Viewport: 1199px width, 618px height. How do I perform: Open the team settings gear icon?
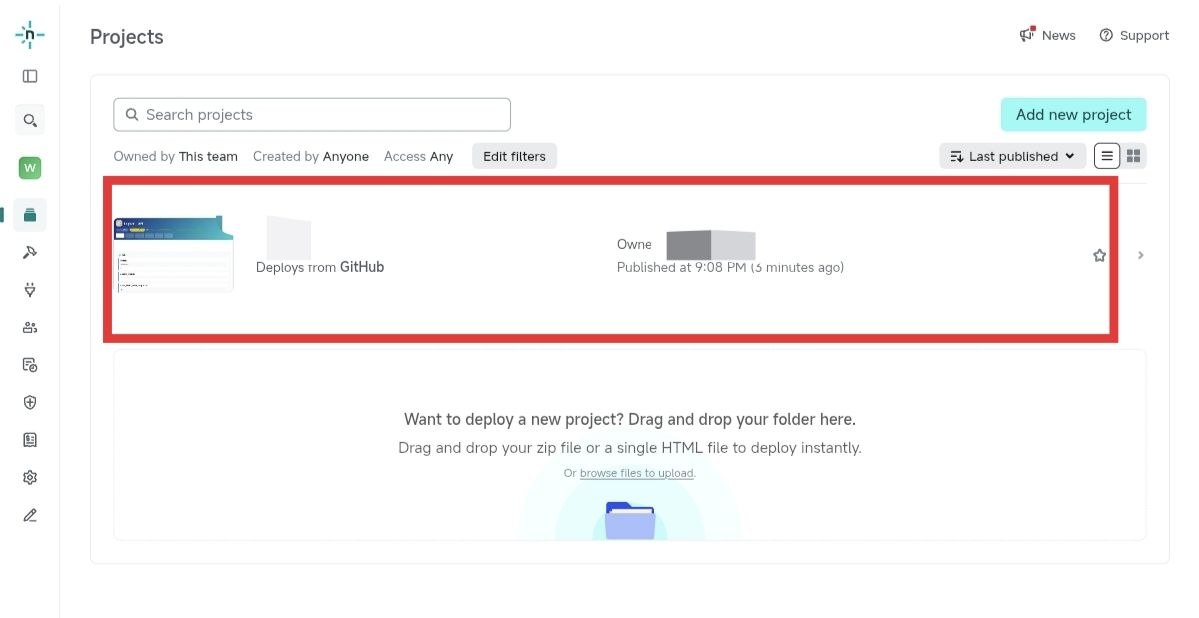point(30,477)
